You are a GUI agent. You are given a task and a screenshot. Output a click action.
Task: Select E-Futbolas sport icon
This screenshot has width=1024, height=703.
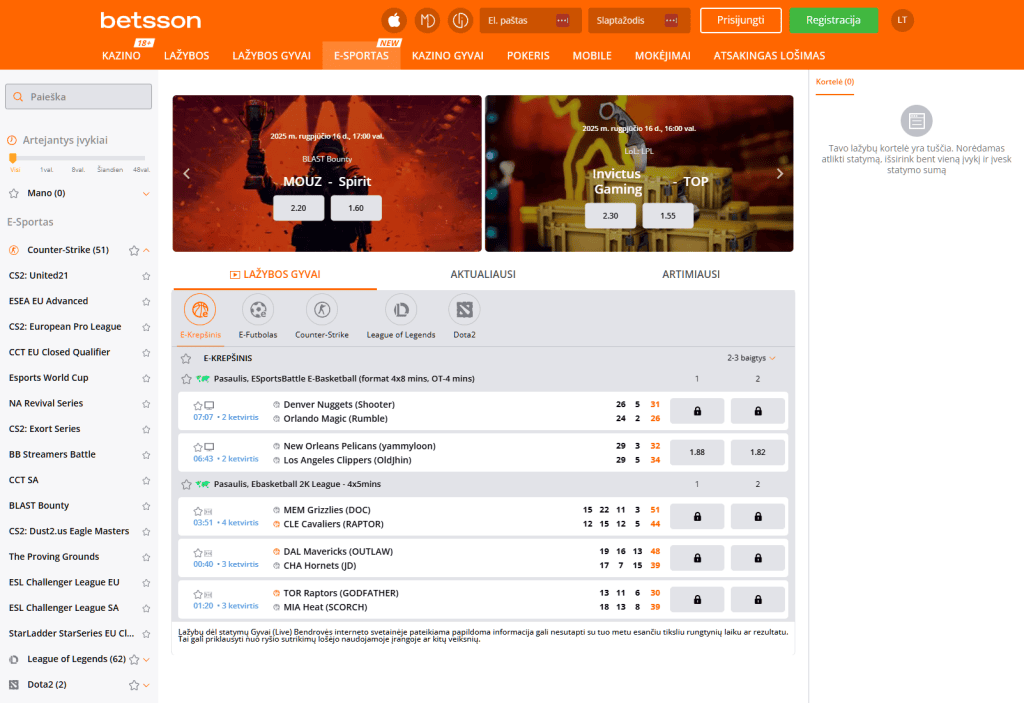pos(258,310)
